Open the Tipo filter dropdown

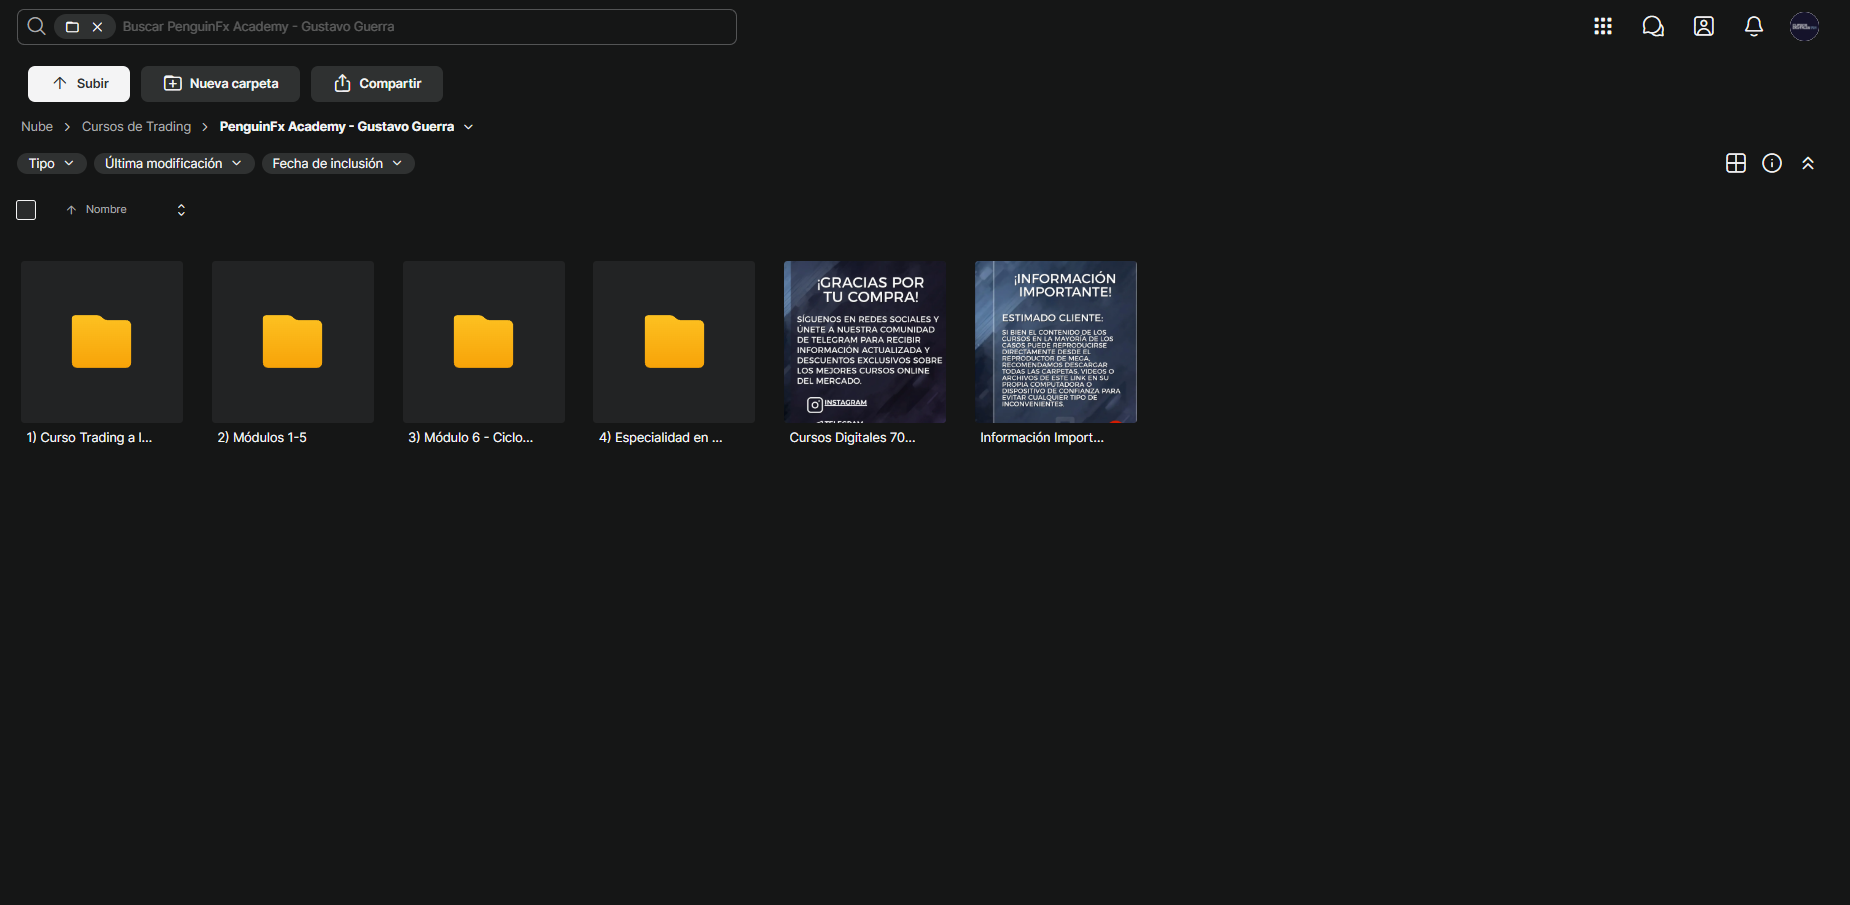52,163
